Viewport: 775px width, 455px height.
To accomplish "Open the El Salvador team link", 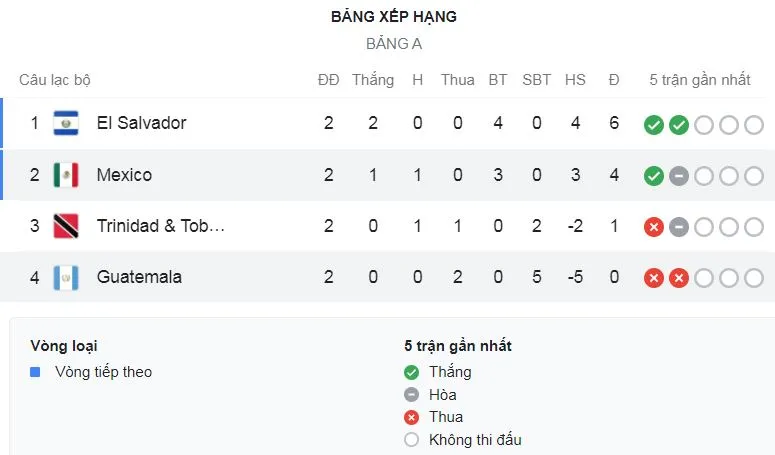I will click(141, 123).
